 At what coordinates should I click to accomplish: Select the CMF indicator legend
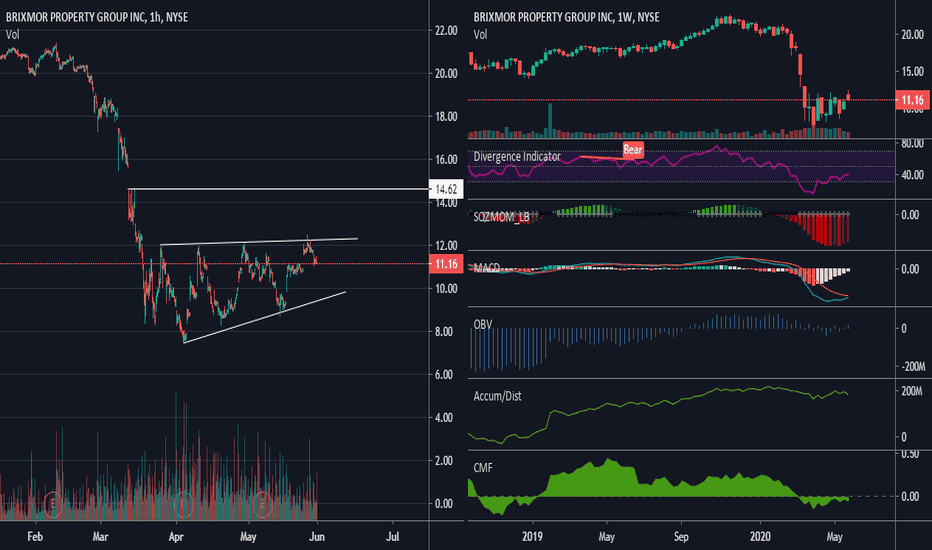click(483, 468)
